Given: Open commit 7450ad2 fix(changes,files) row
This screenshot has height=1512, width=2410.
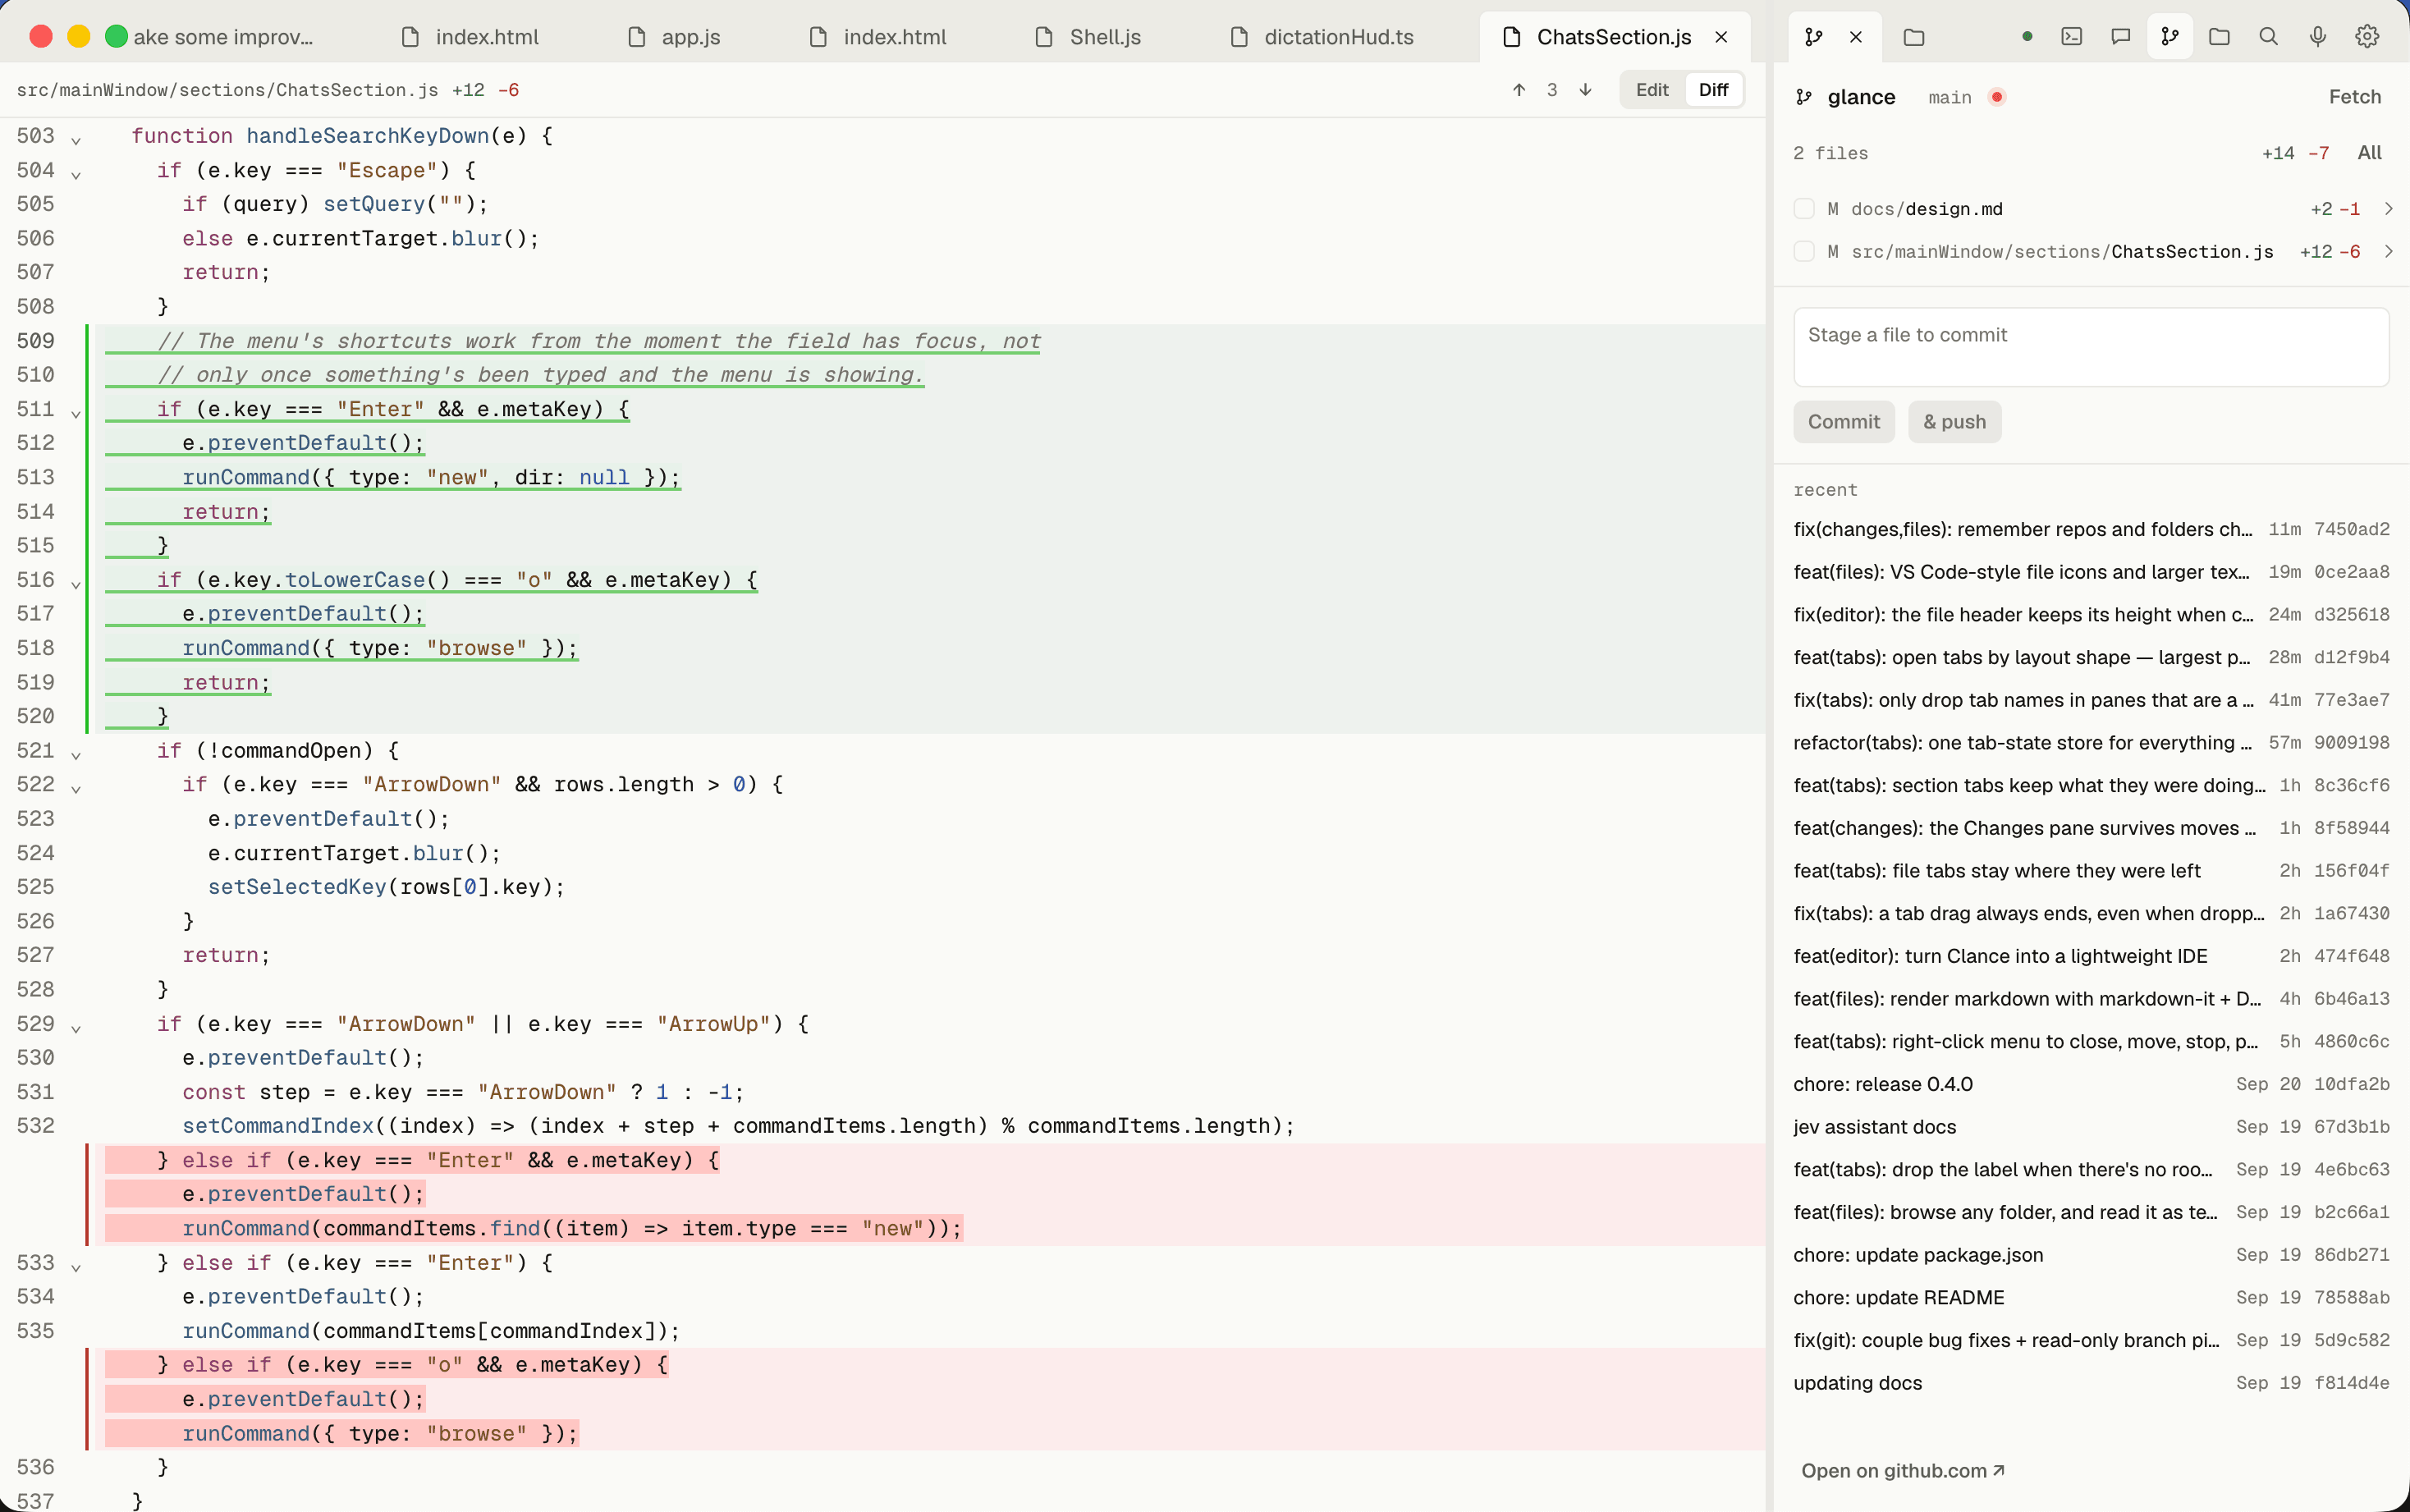Looking at the screenshot, I should 2091,529.
